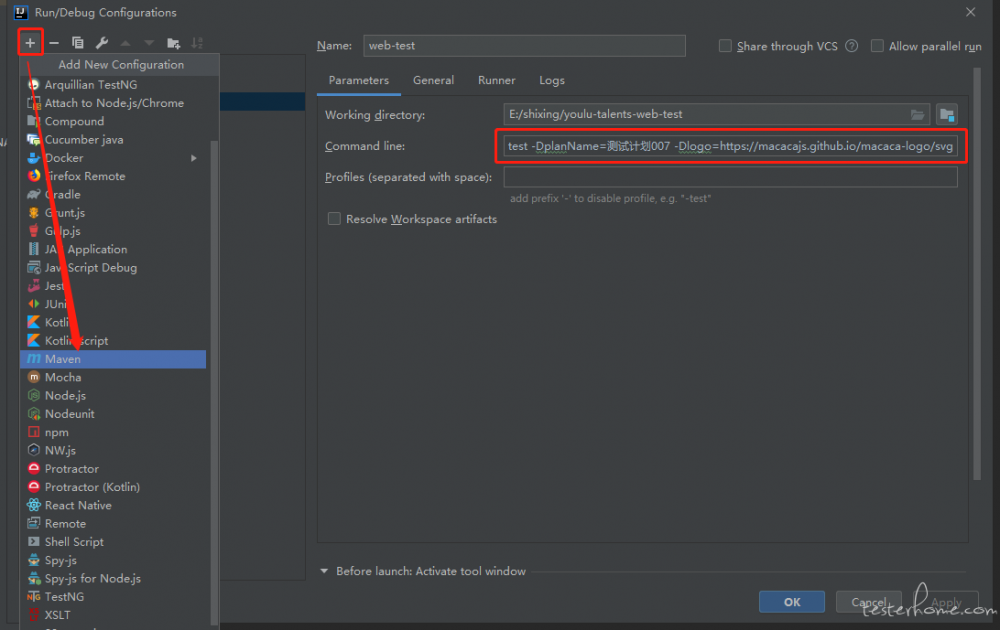Screen dimensions: 1000x630
Task: Click the Apply button
Action: tap(946, 602)
